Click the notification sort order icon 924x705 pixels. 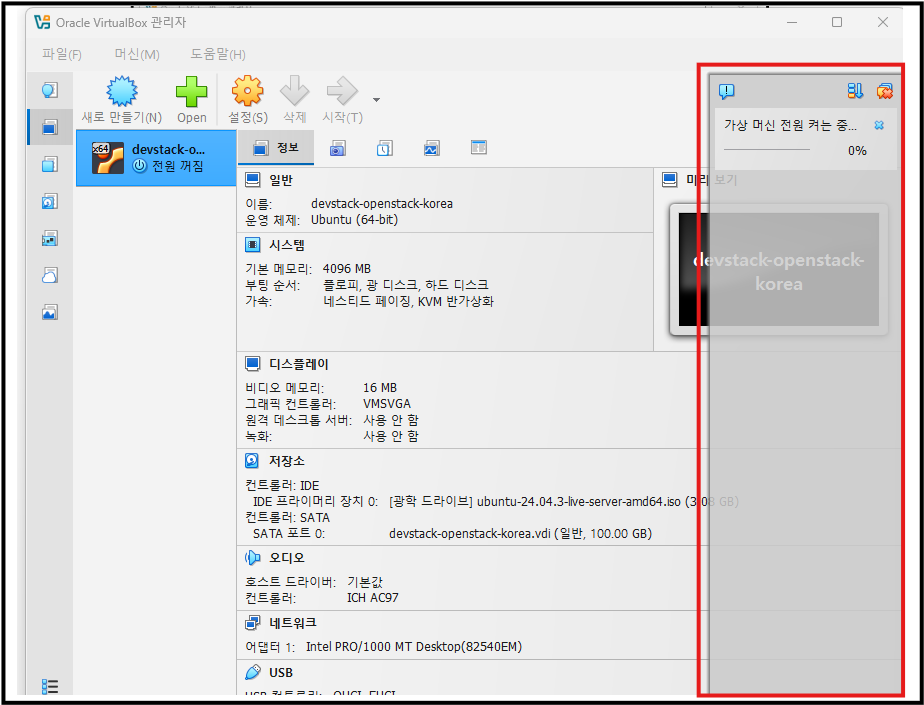[855, 91]
